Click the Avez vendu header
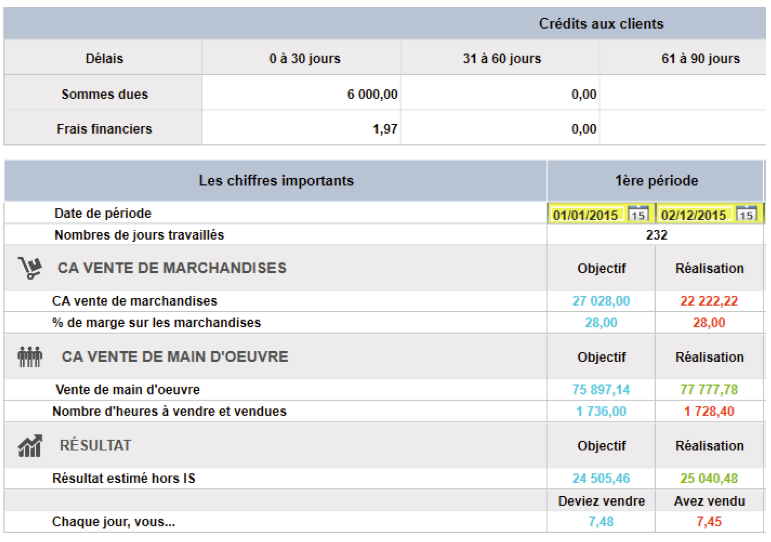This screenshot has height=542, width=771. click(x=710, y=501)
